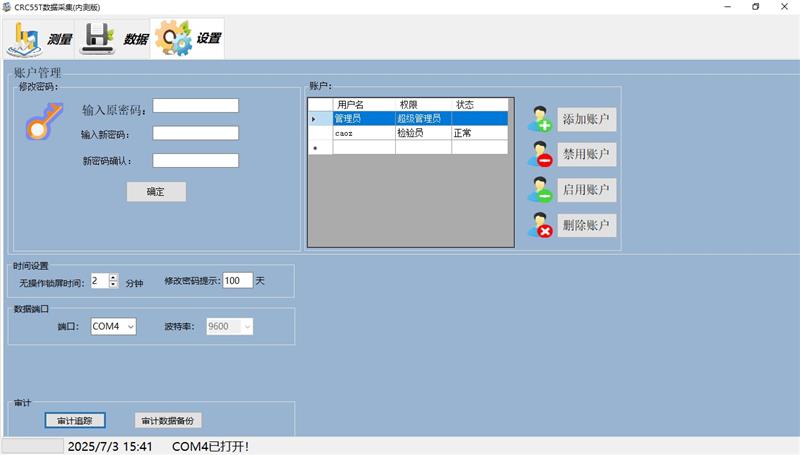Focus the 输入新密码 input field
This screenshot has width=800, height=455.
[x=195, y=134]
